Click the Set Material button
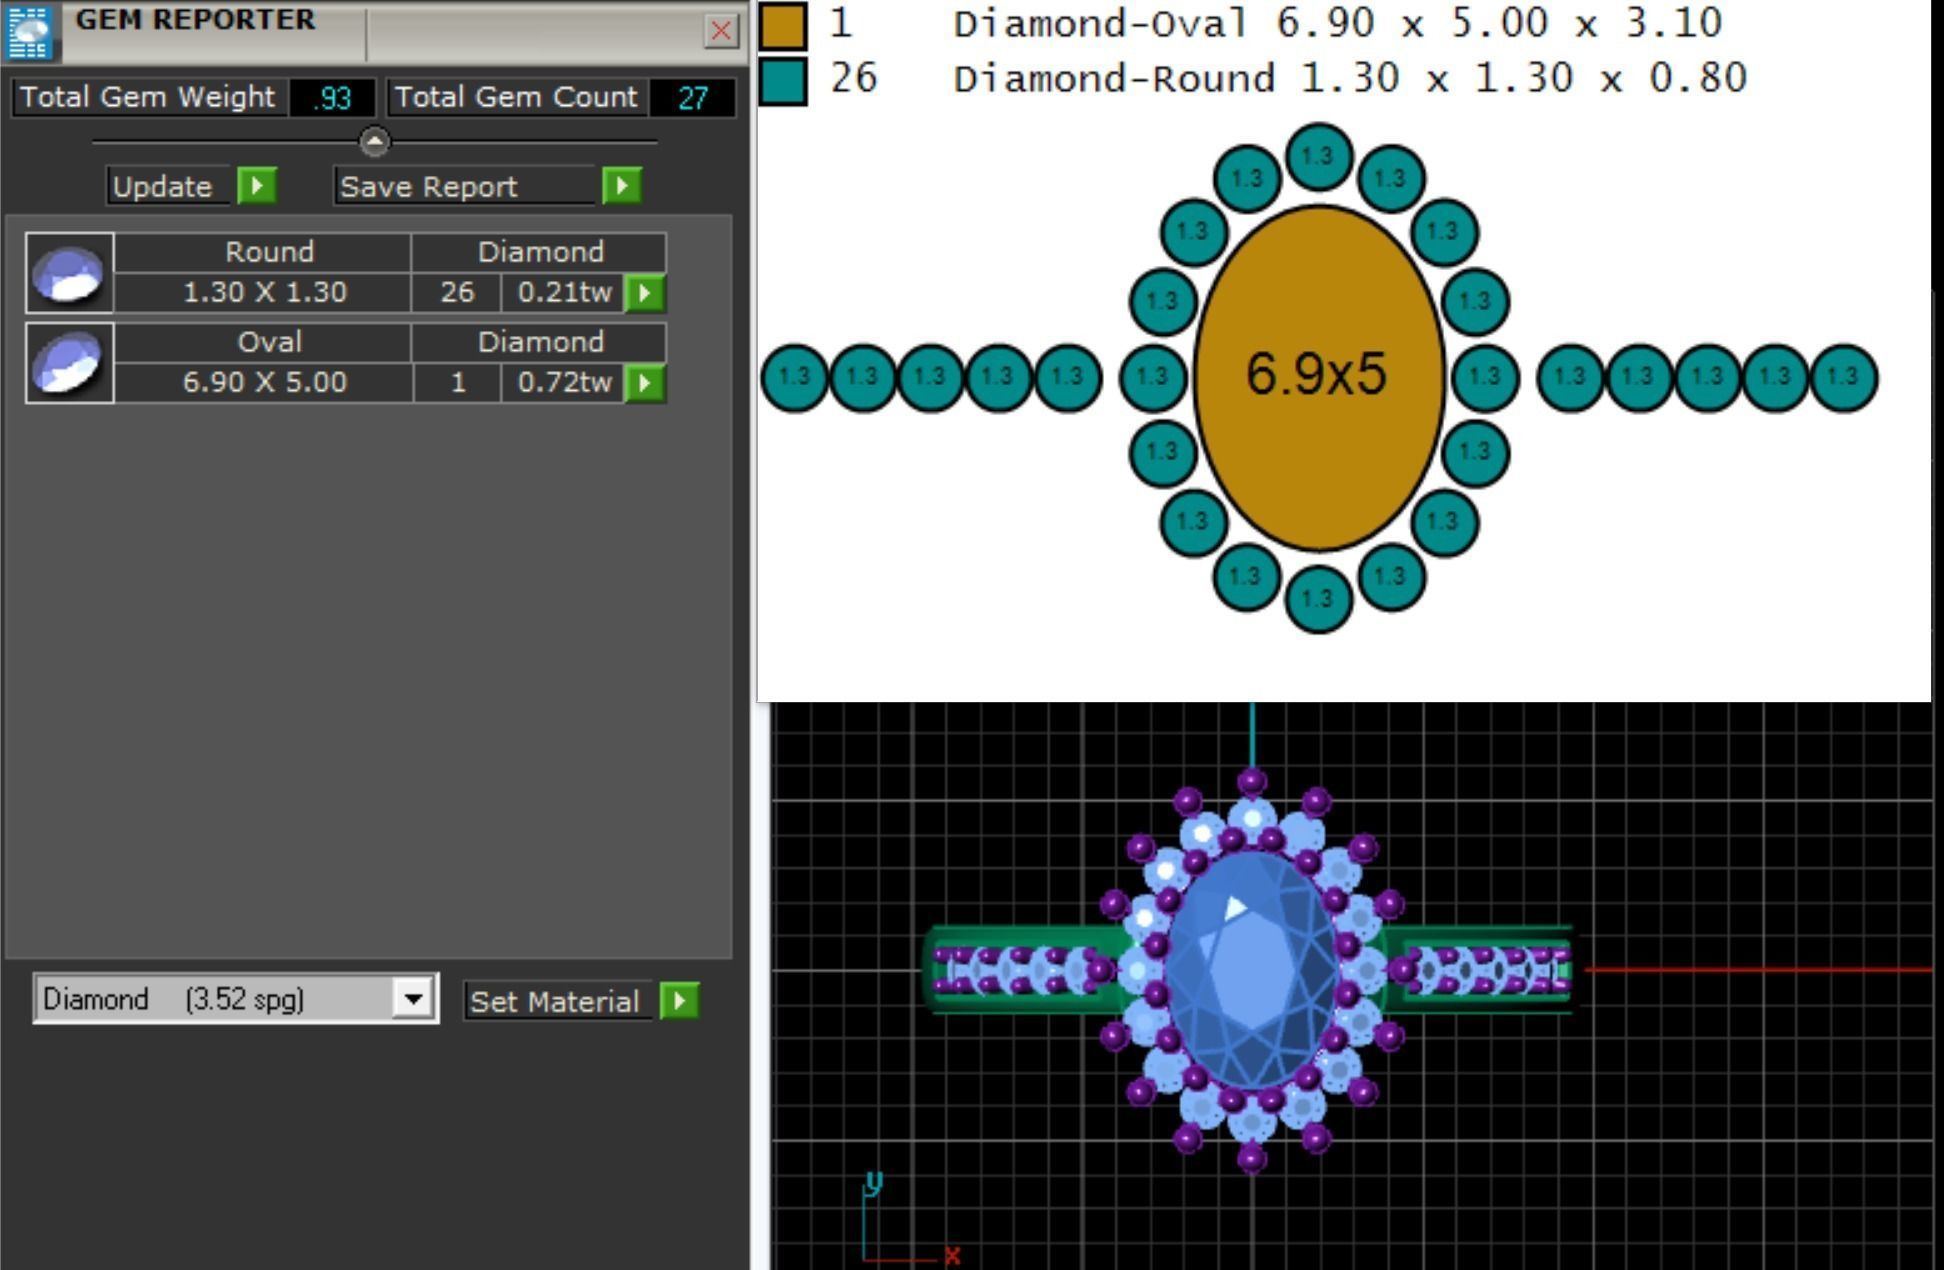This screenshot has width=1944, height=1270. 556,1001
